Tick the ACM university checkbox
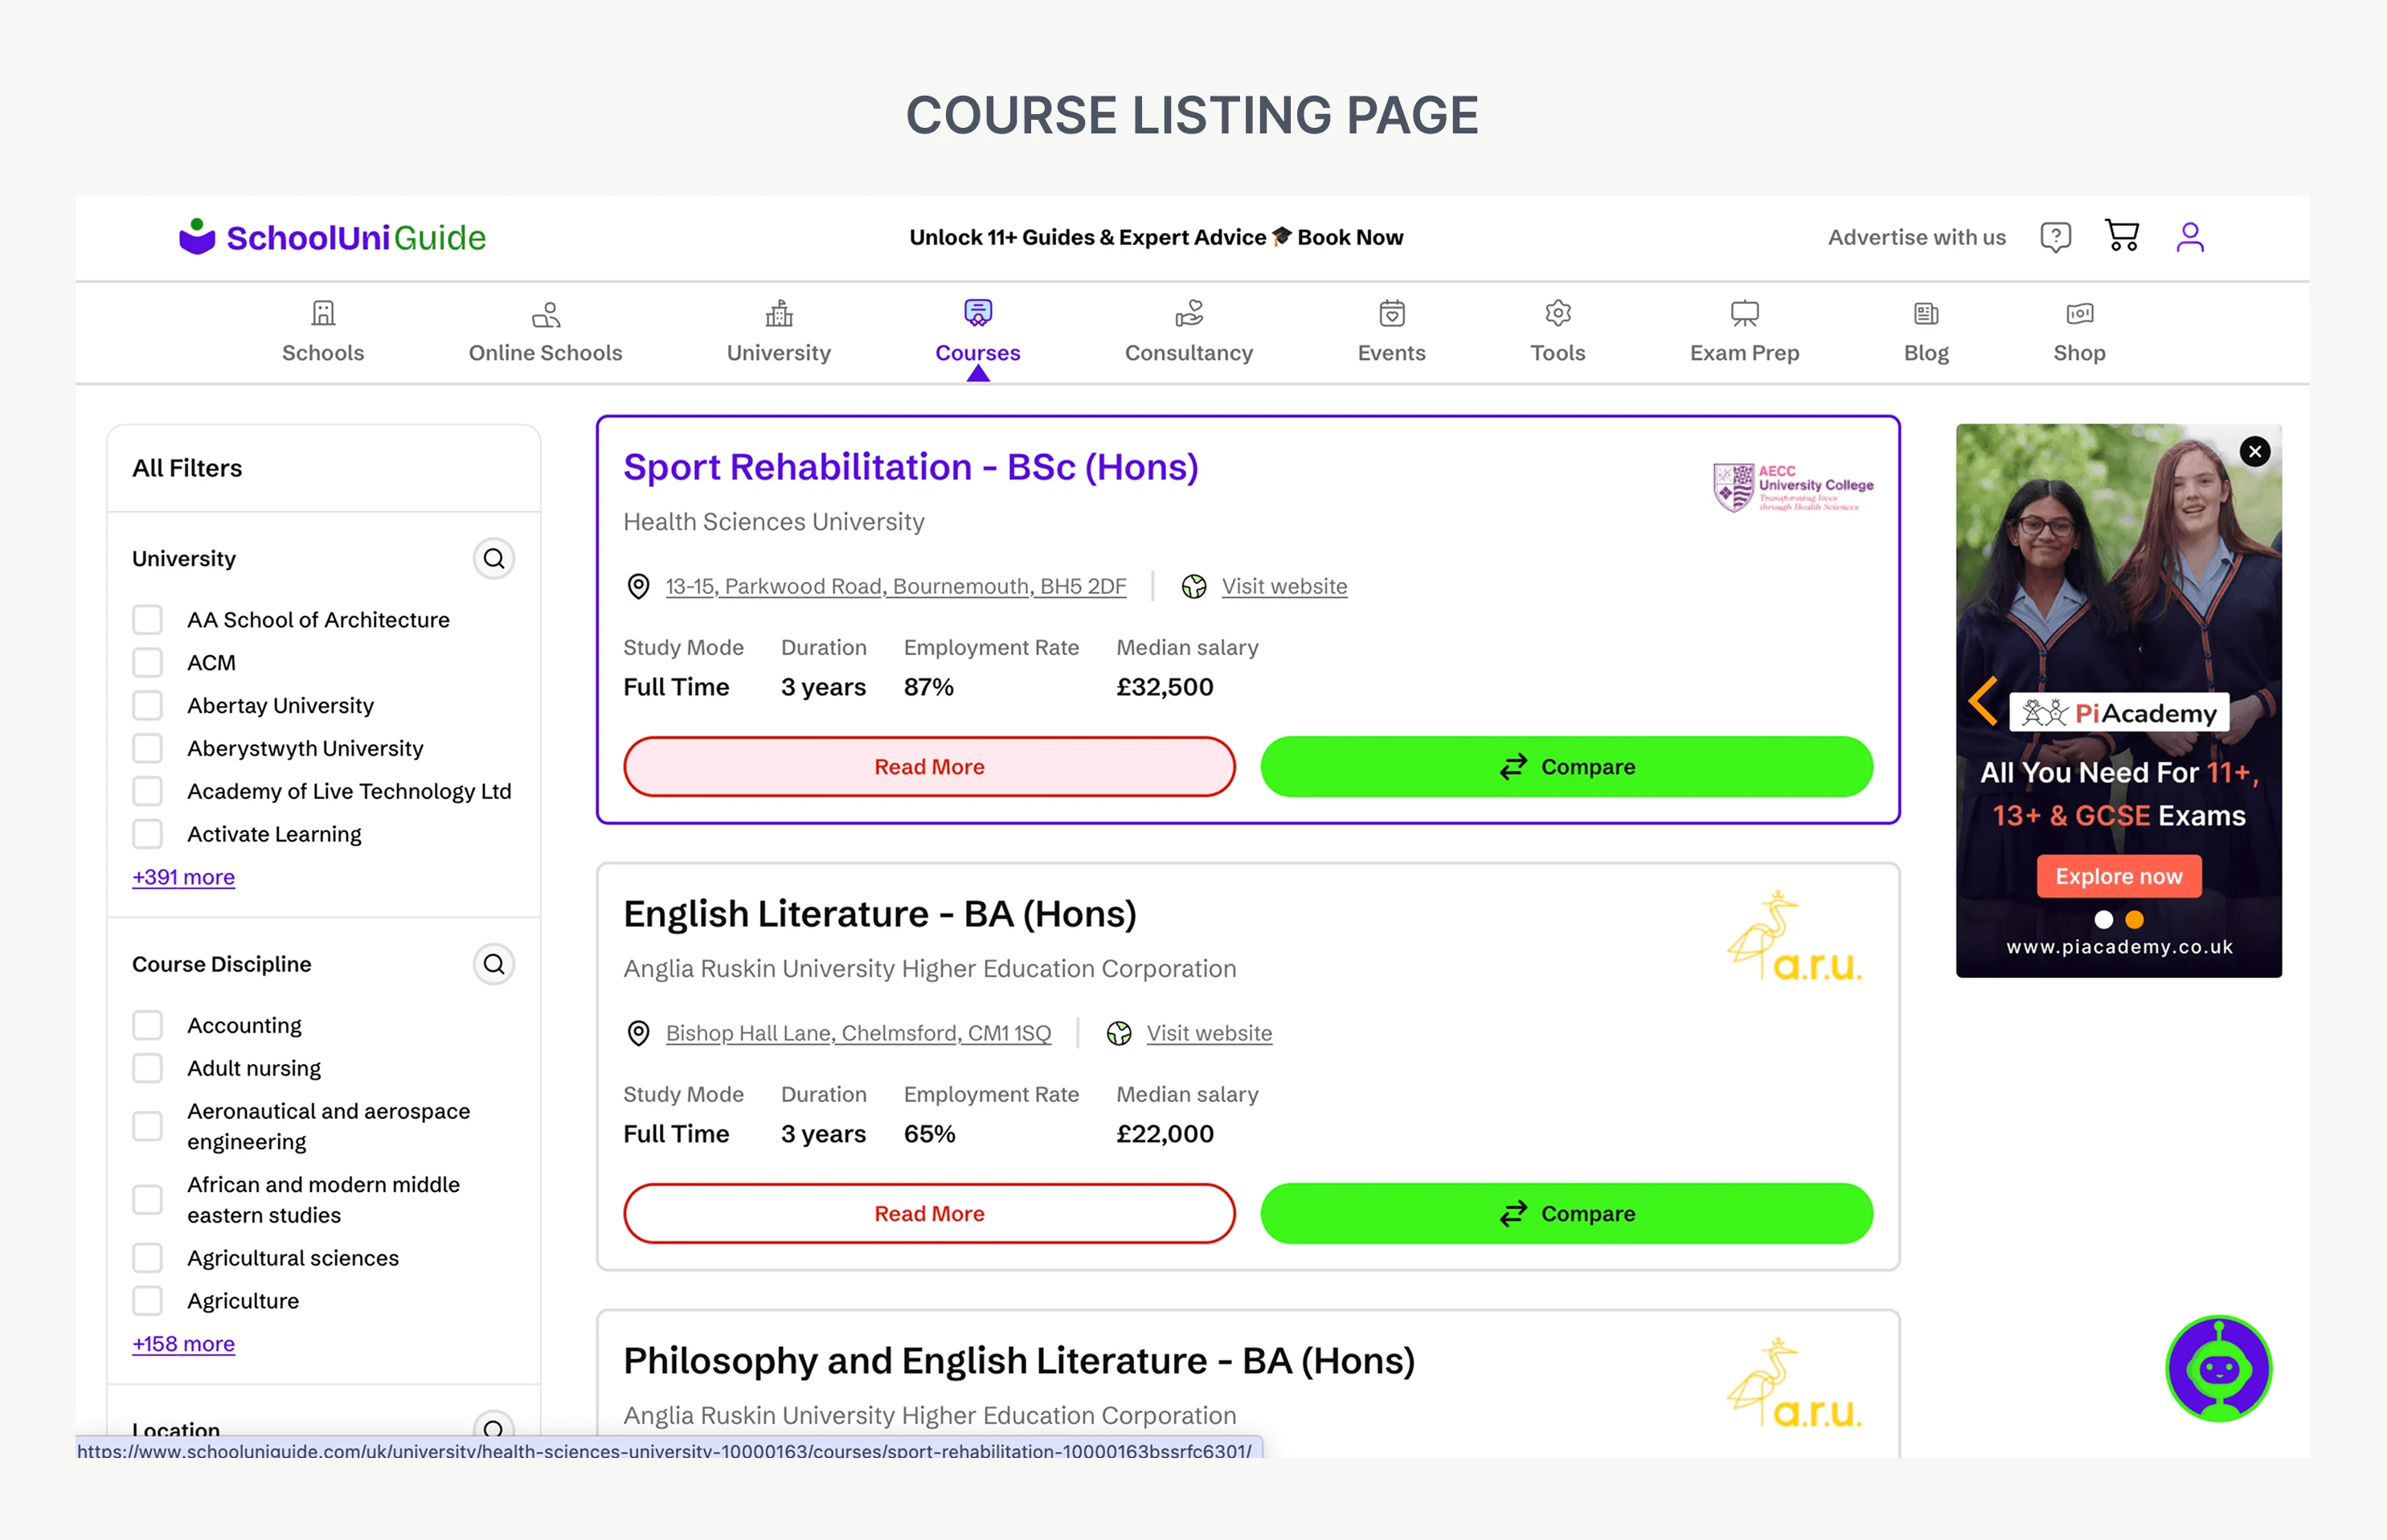Image resolution: width=2387 pixels, height=1540 pixels. tap(148, 663)
